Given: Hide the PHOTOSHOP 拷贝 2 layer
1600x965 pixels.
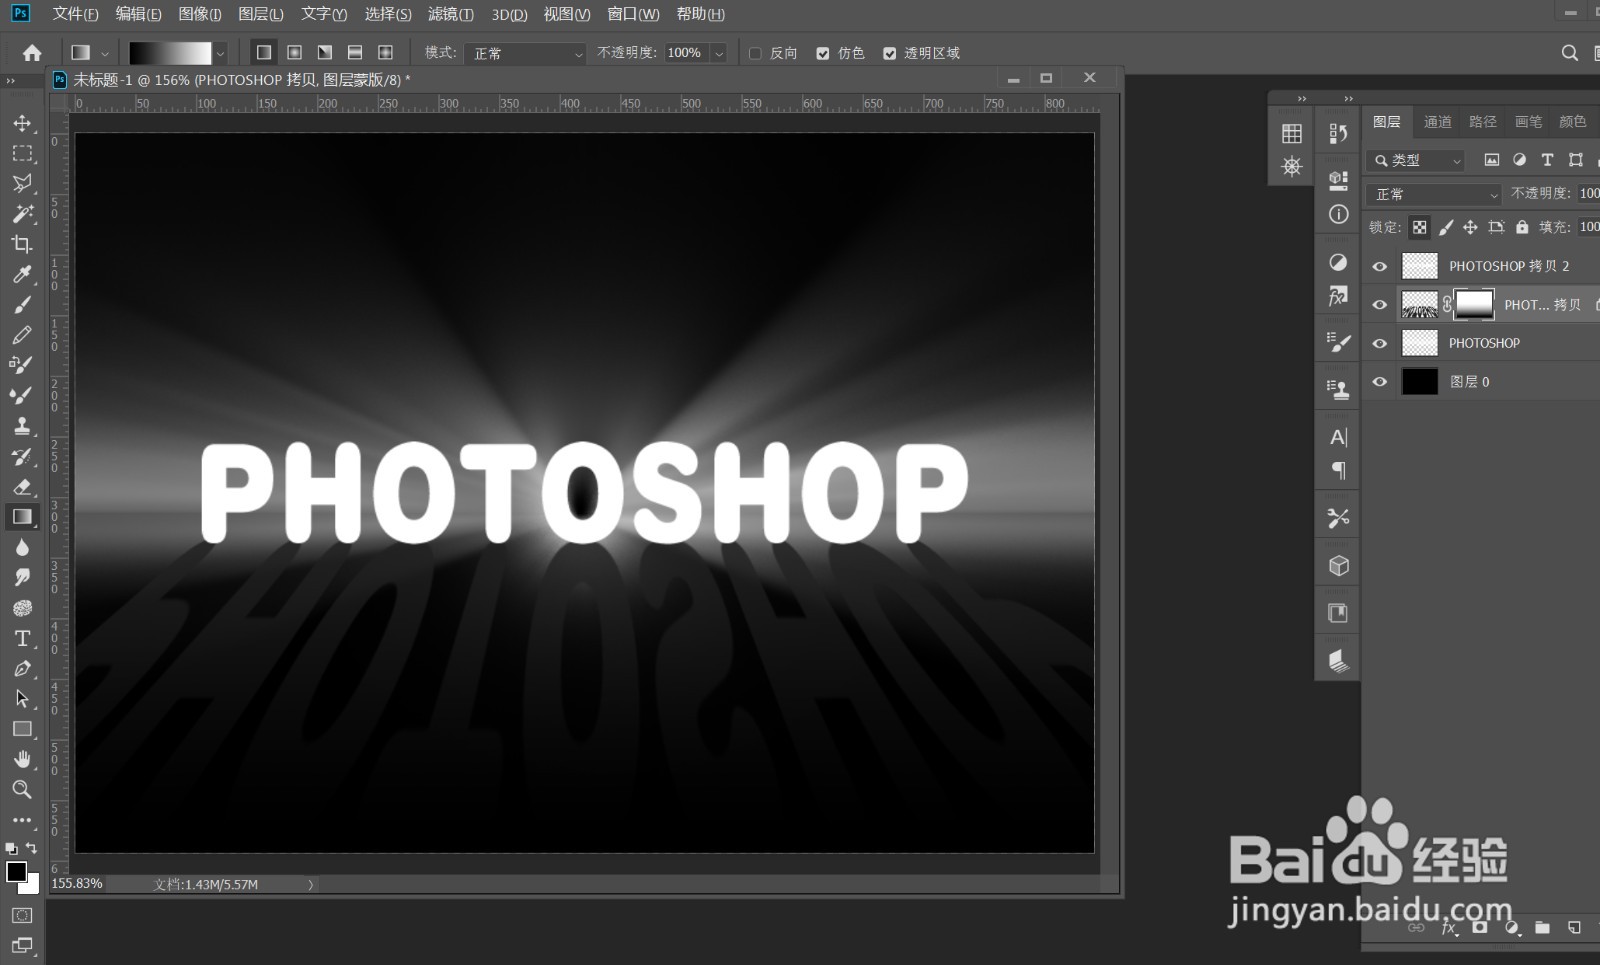Looking at the screenshot, I should pos(1380,266).
